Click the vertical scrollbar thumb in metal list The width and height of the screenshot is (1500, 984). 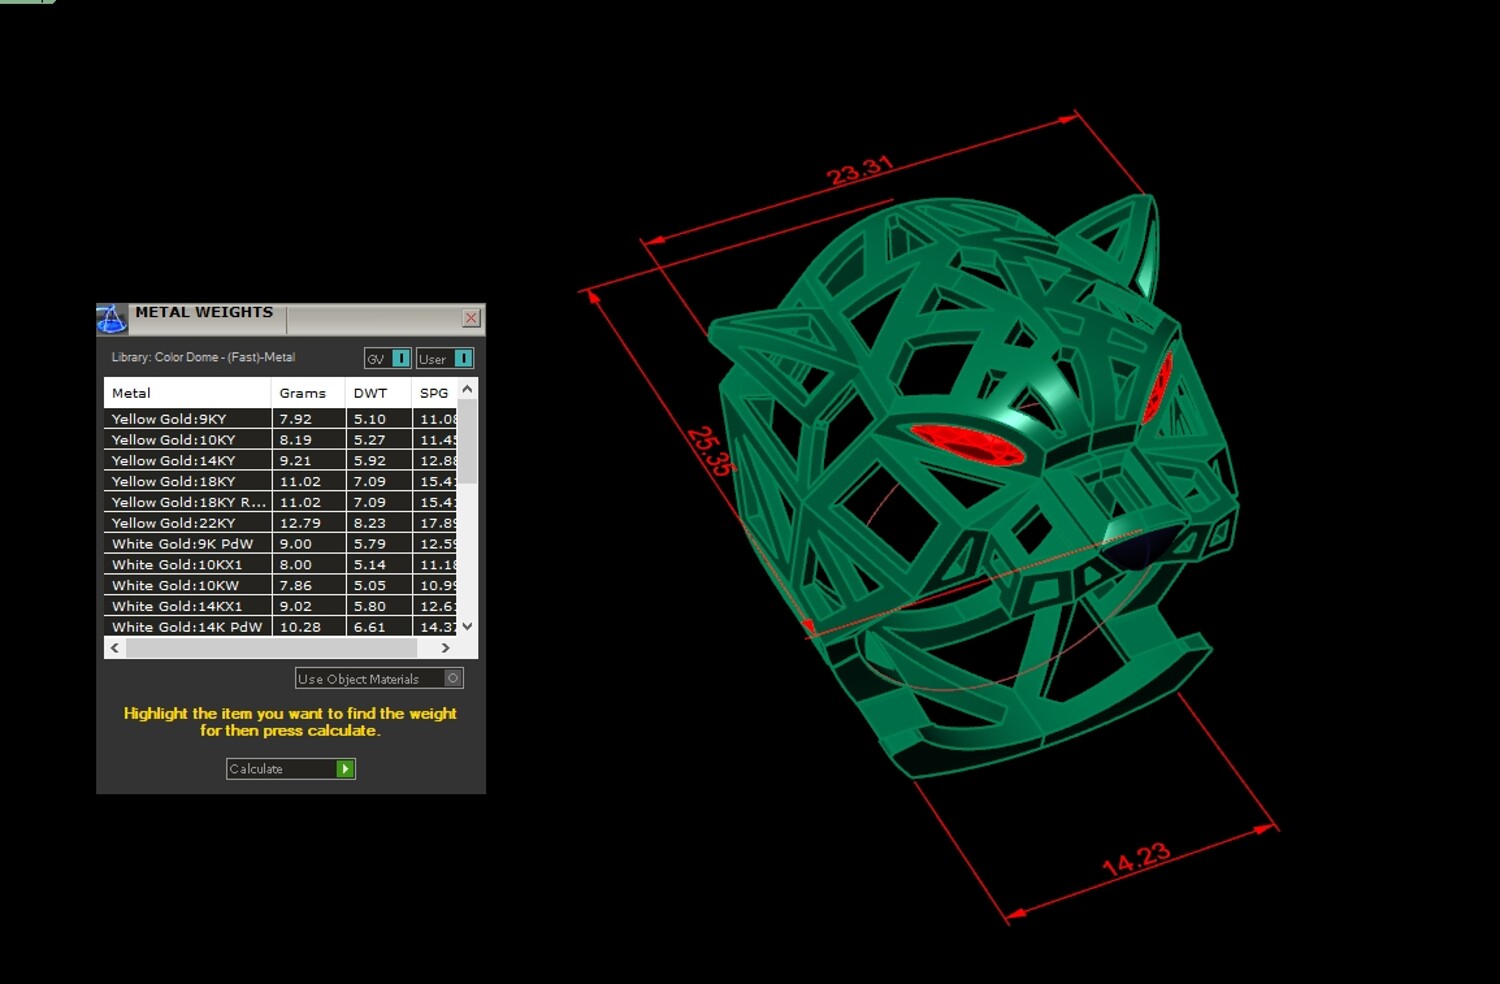tap(467, 441)
